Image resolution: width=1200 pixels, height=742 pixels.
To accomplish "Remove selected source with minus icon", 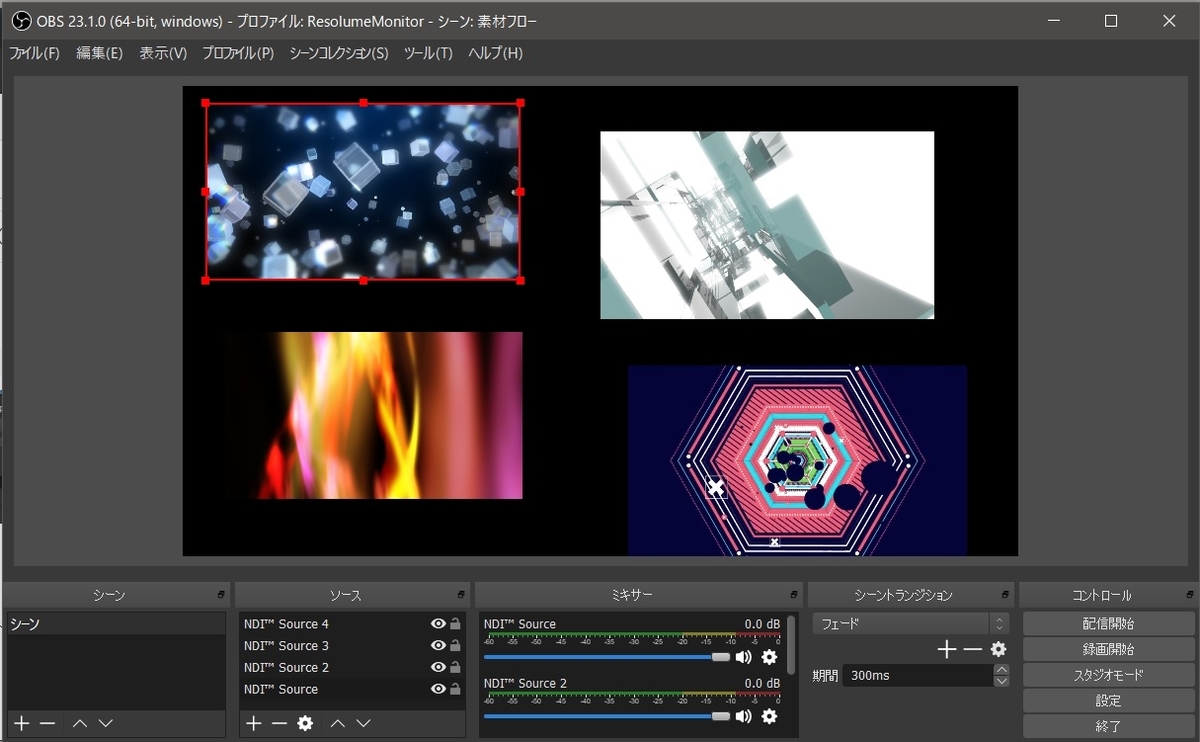I will click(280, 723).
